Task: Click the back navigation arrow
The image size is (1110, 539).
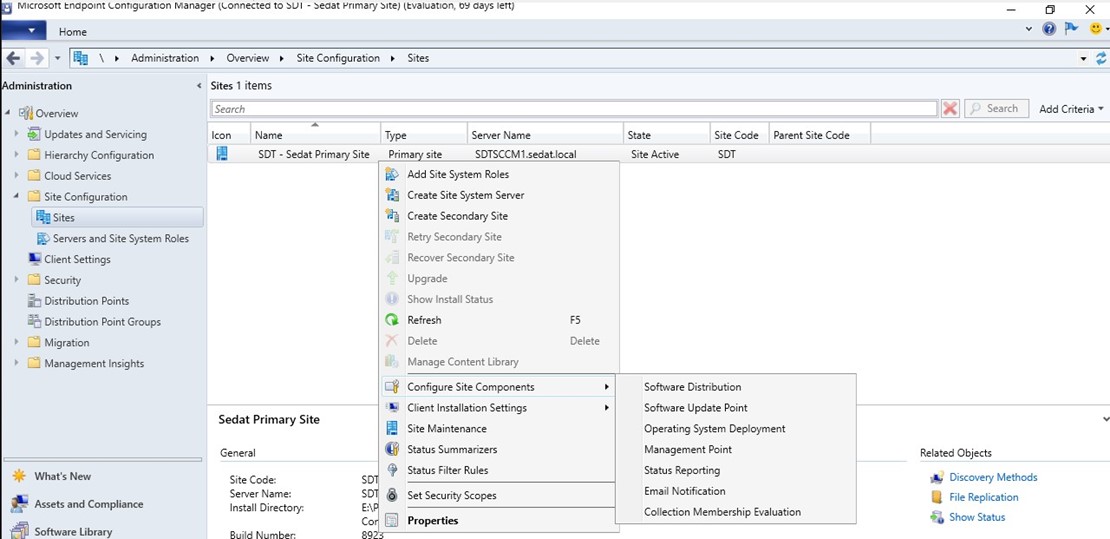Action: click(14, 58)
